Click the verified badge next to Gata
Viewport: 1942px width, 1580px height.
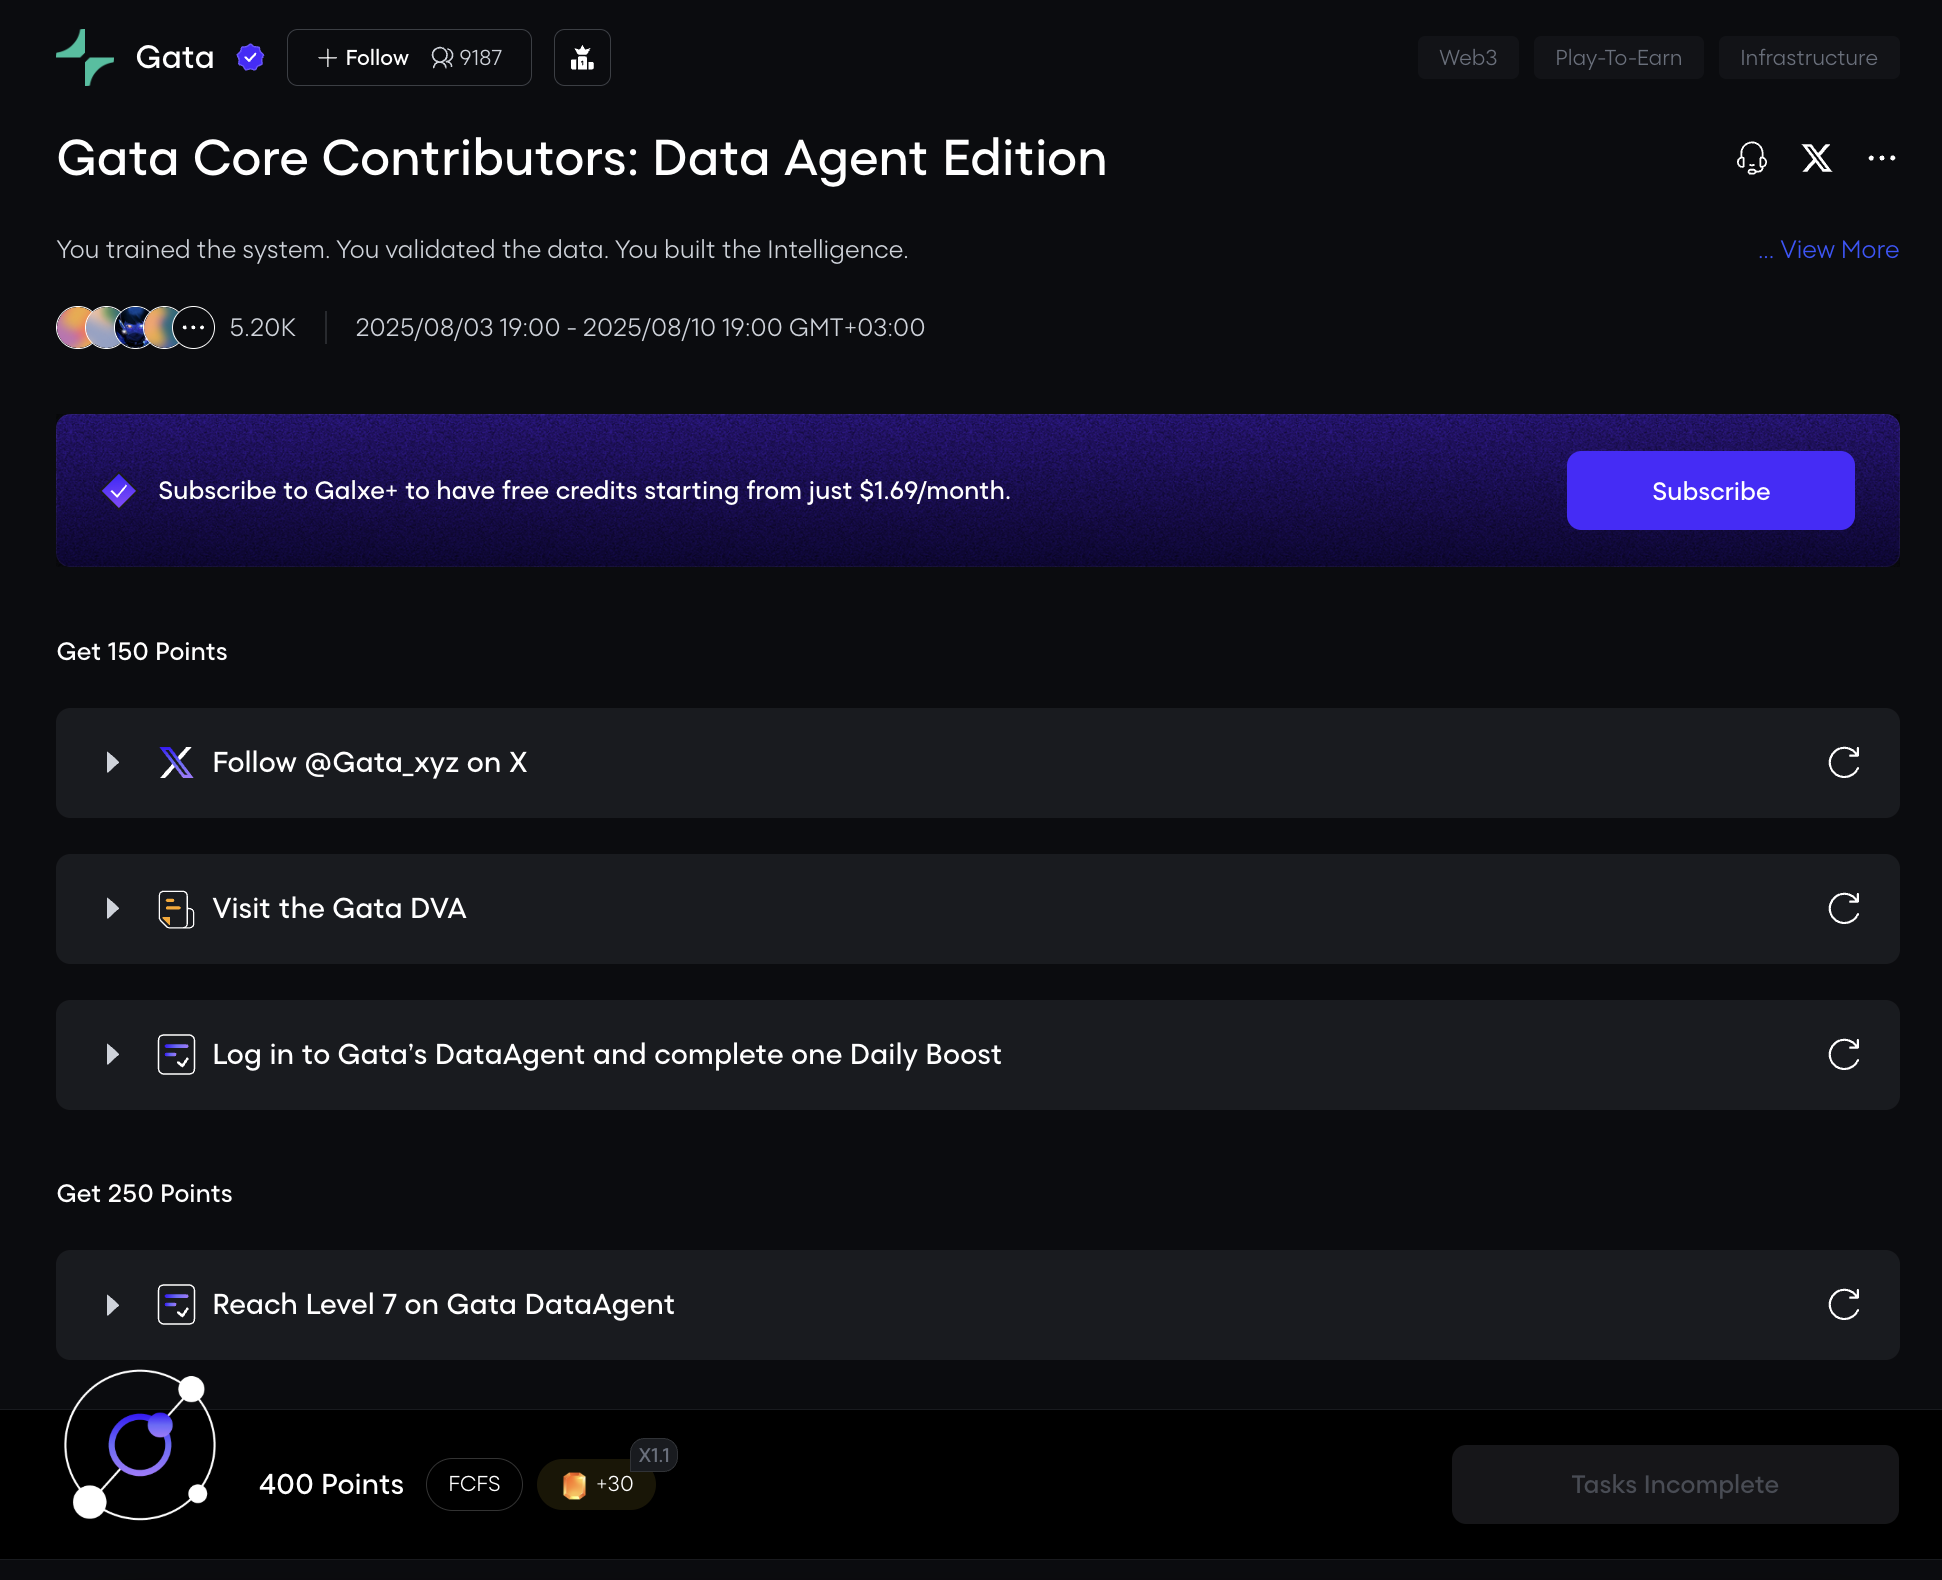click(x=250, y=57)
